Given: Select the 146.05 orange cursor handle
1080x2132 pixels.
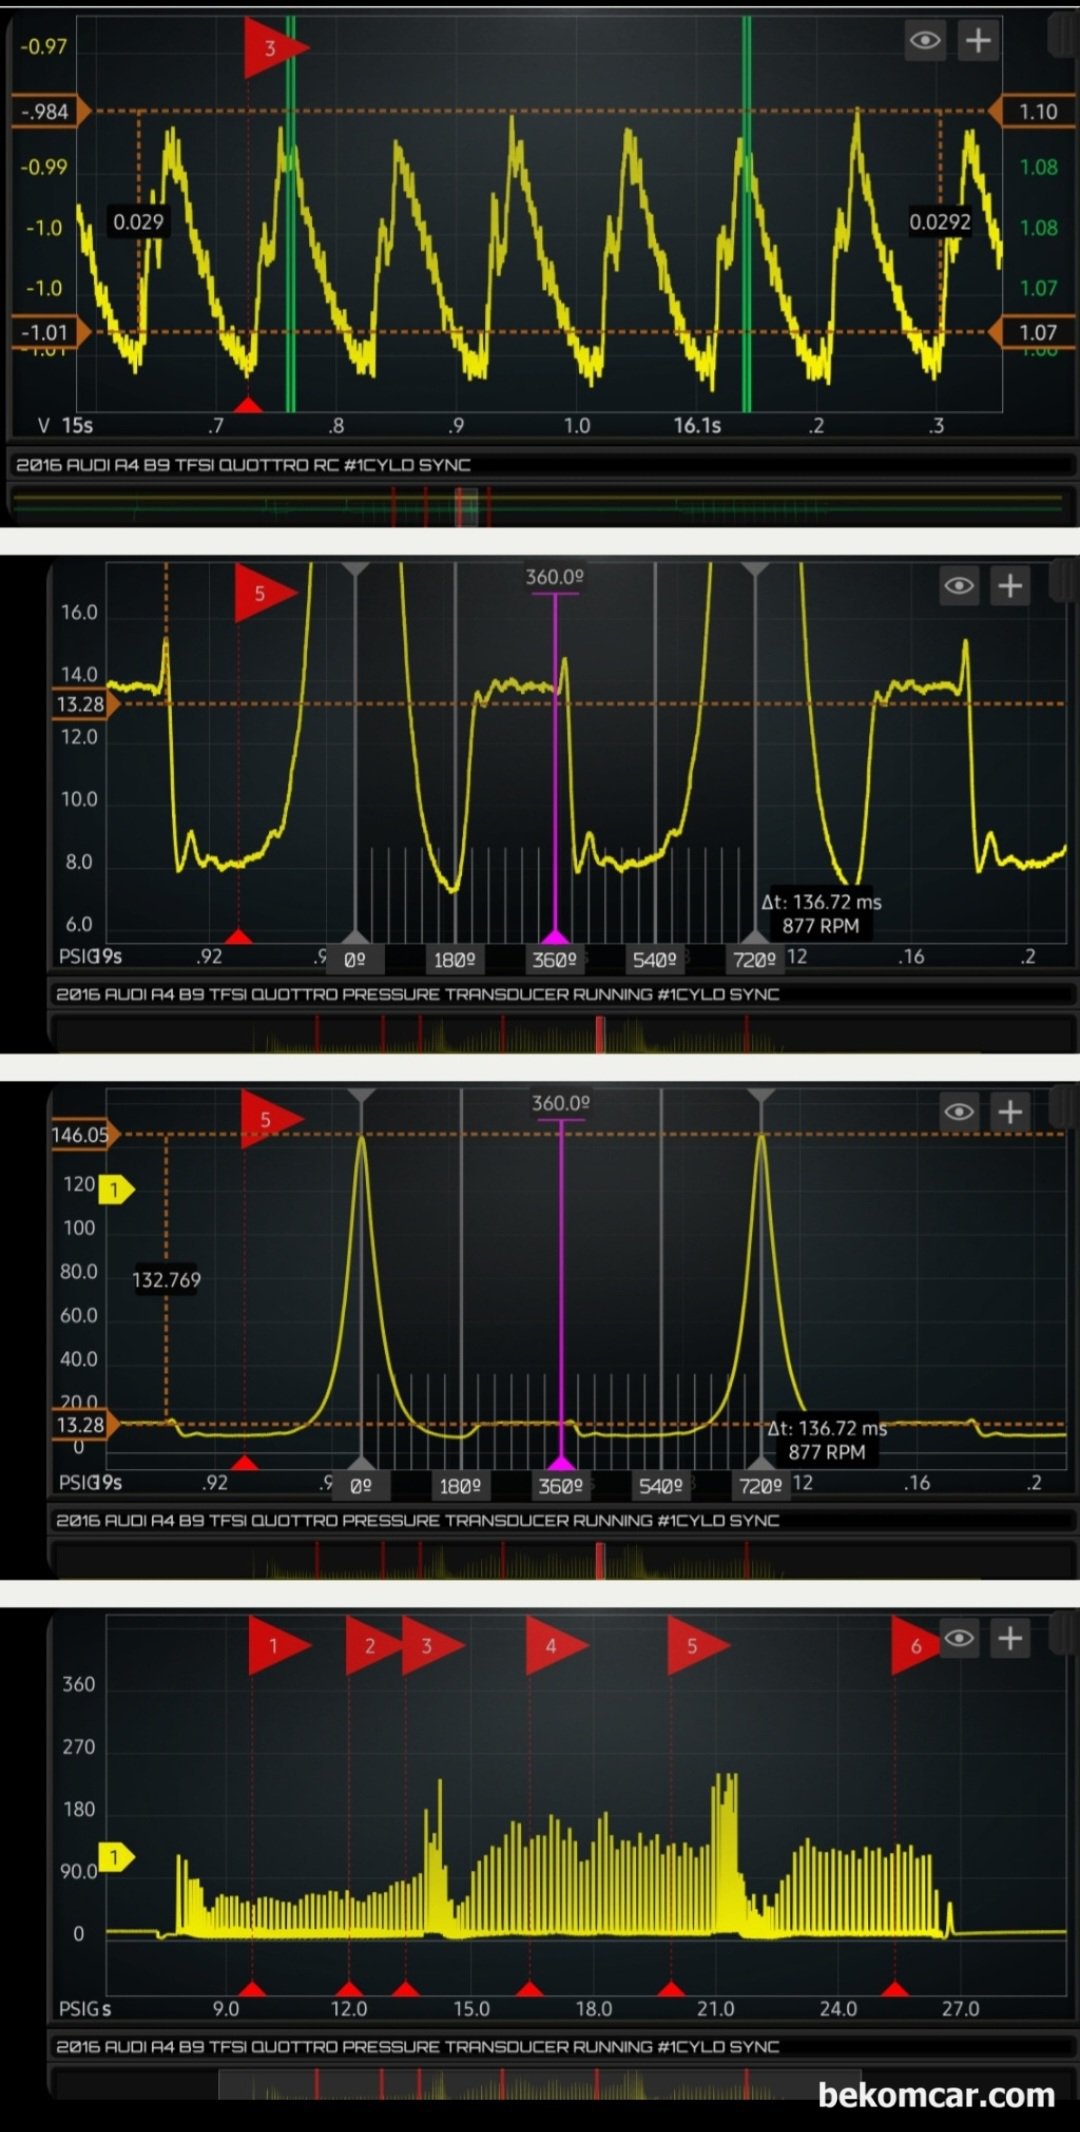Looking at the screenshot, I should 86,1134.
